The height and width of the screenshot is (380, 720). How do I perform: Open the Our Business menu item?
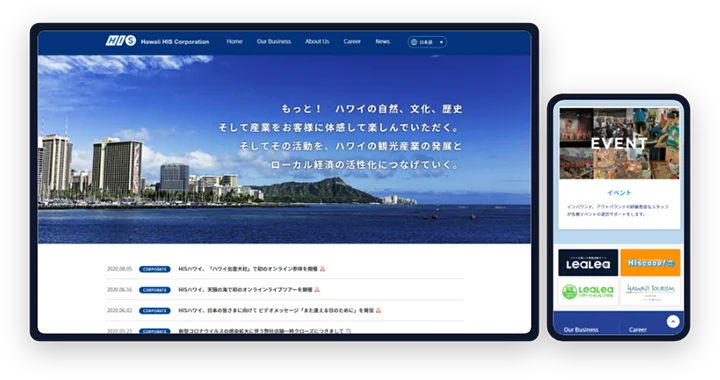point(274,41)
